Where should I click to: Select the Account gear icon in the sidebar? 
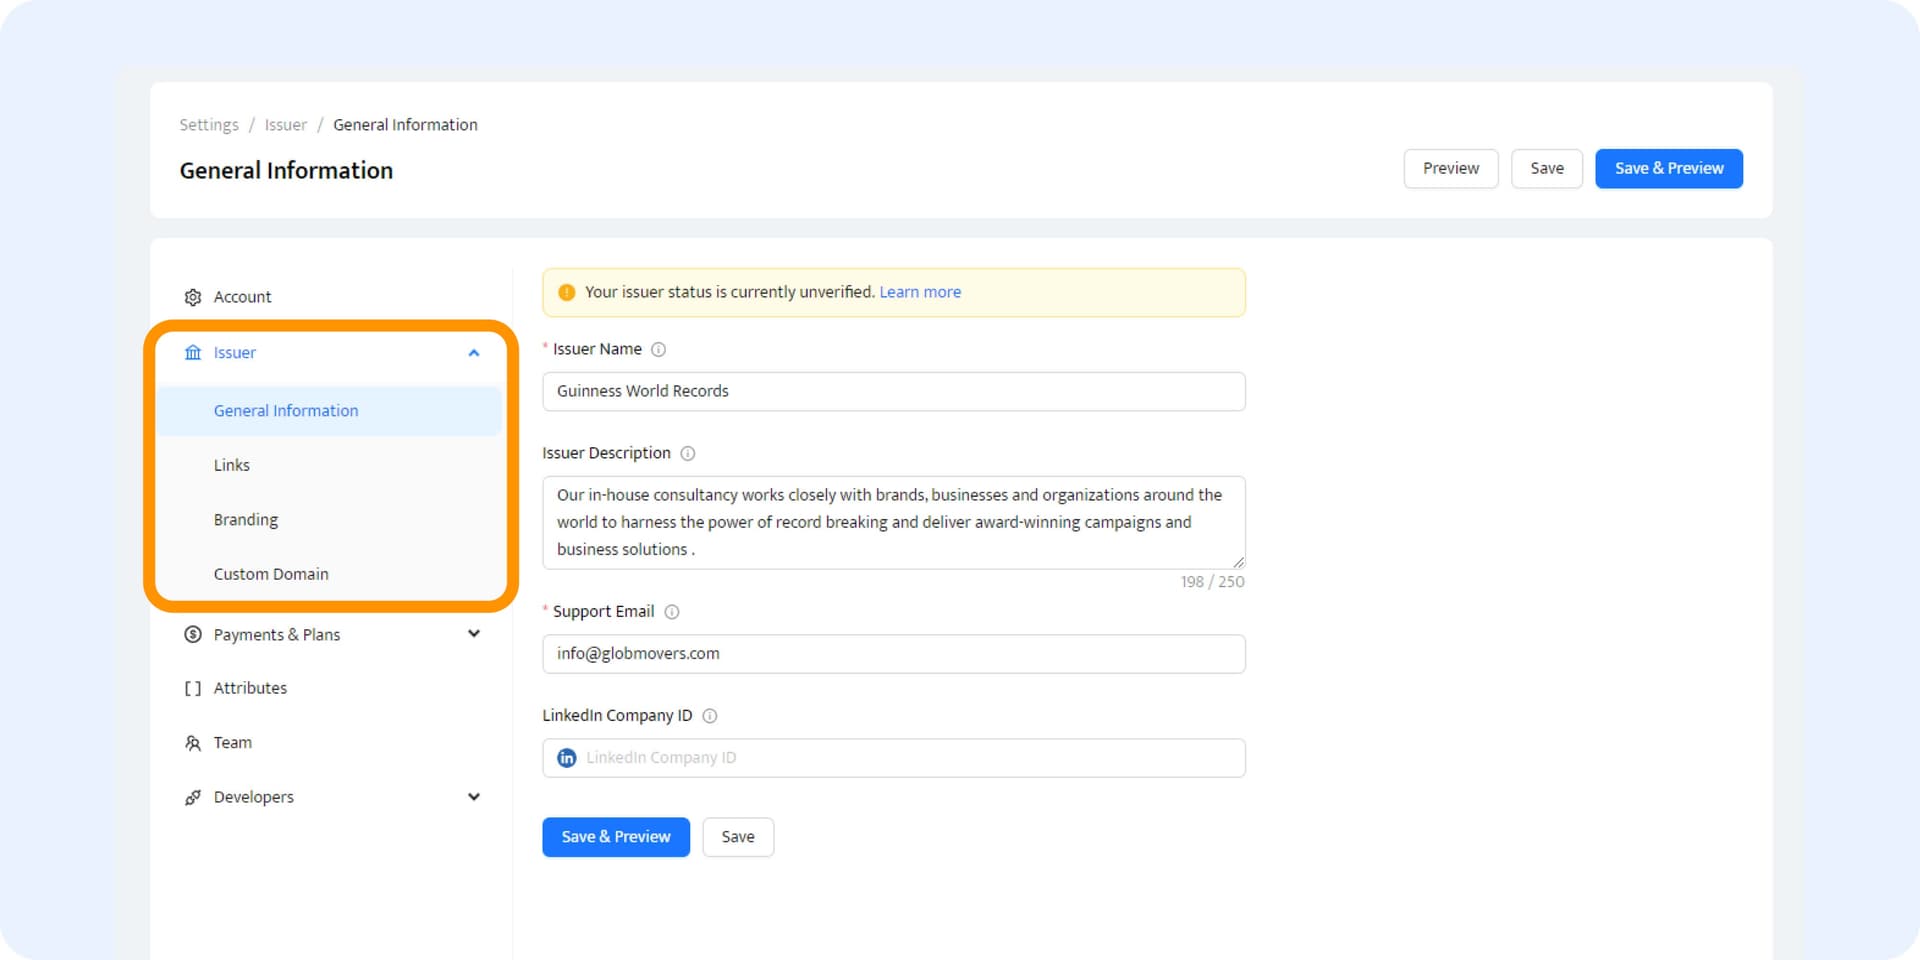(x=192, y=296)
